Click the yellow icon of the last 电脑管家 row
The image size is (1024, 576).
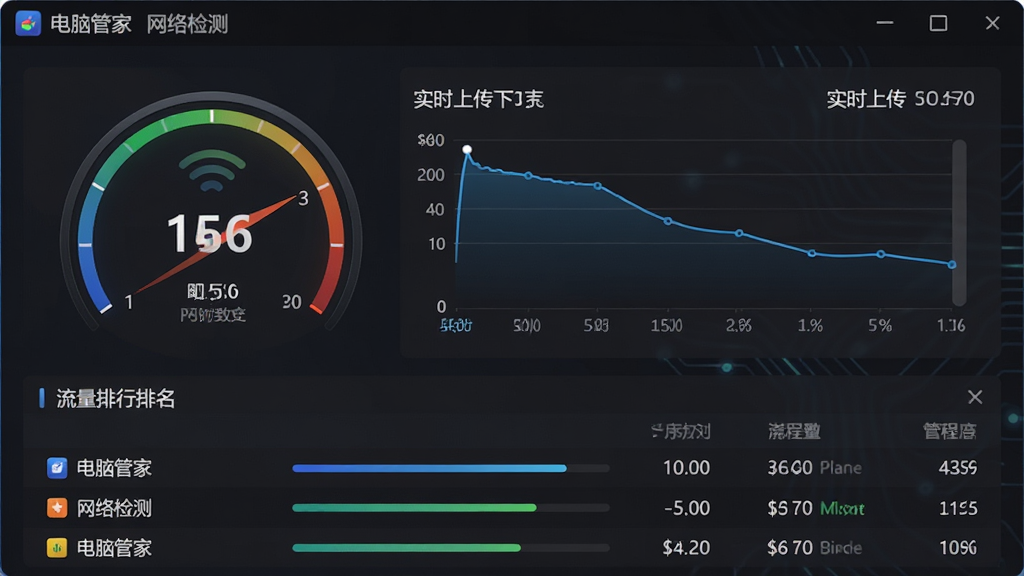pos(57,547)
